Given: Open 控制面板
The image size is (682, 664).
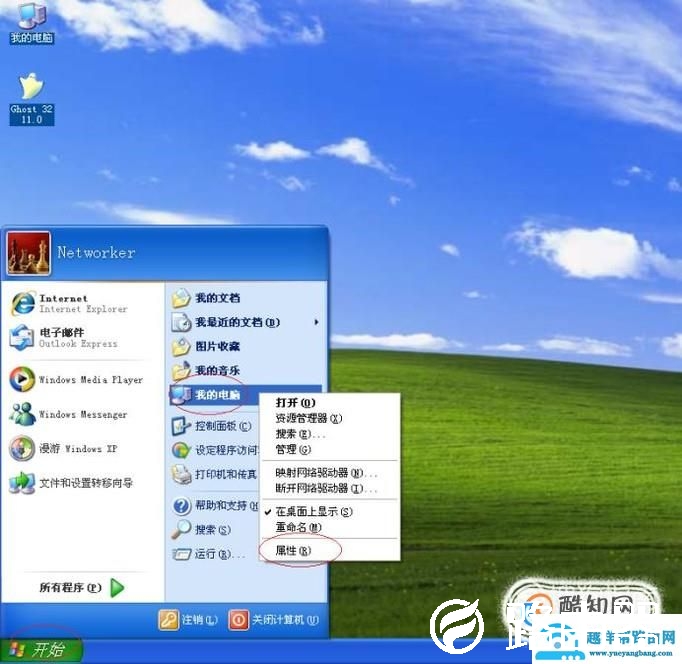Looking at the screenshot, I should 211,426.
